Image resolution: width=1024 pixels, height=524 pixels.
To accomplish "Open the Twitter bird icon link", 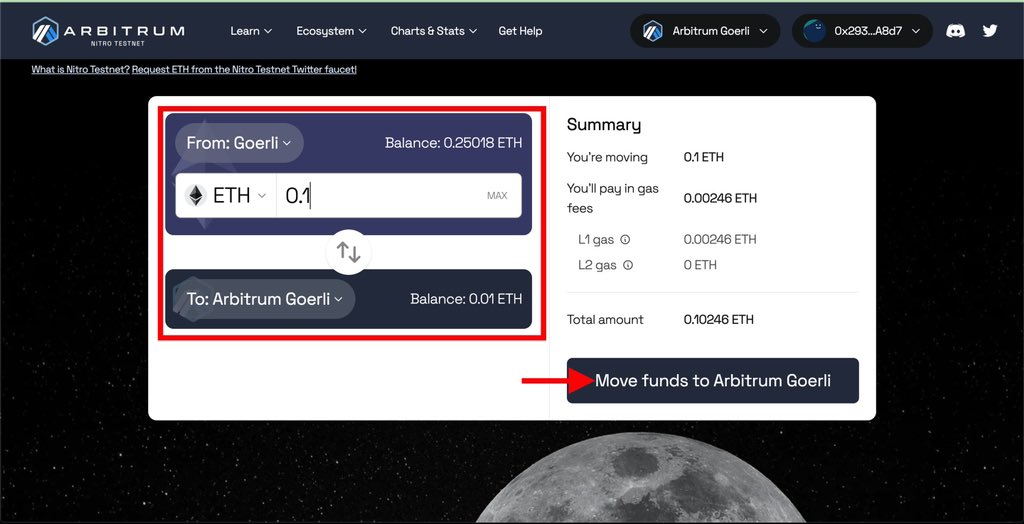I will [990, 31].
